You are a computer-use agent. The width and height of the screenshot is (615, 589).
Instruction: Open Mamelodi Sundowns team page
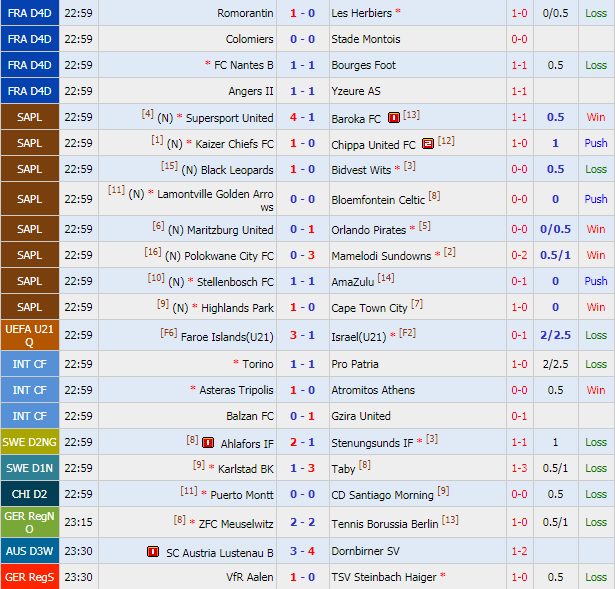pos(381,256)
